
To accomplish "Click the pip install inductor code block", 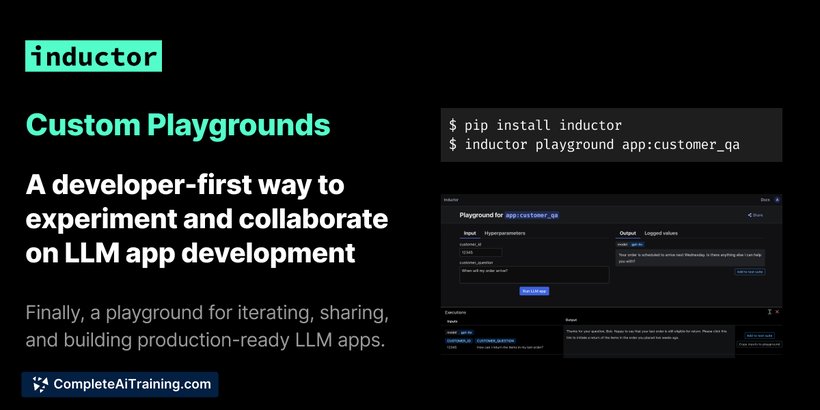I will pos(611,135).
